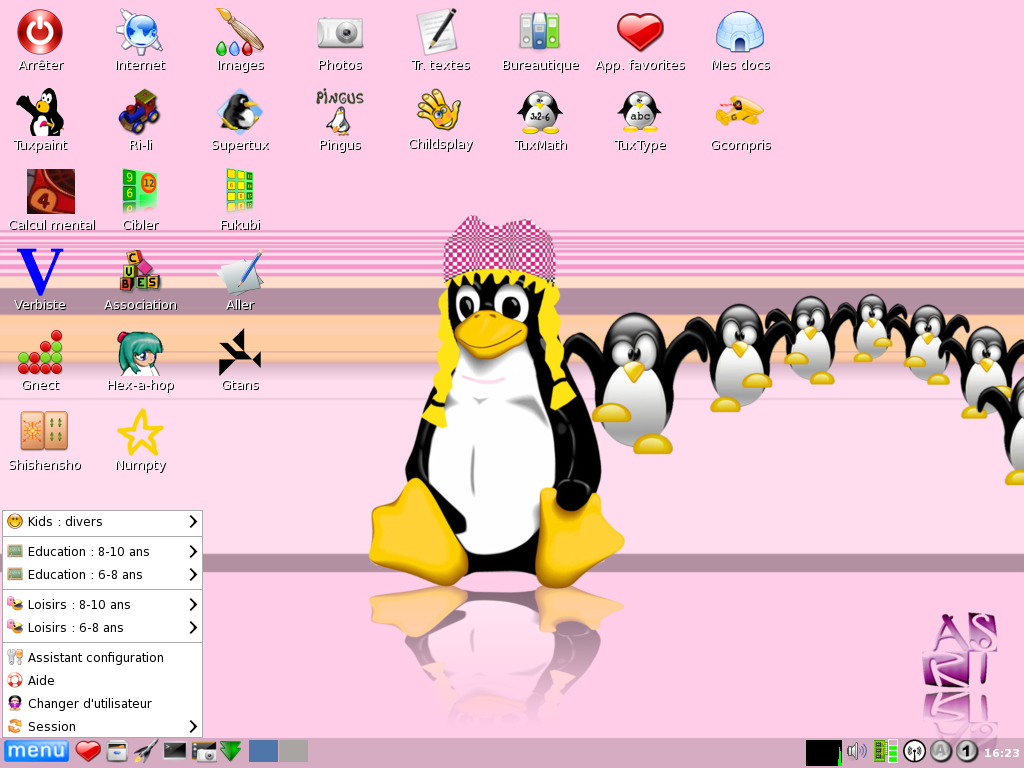Open the taskbar file cabinet icon

[117, 752]
